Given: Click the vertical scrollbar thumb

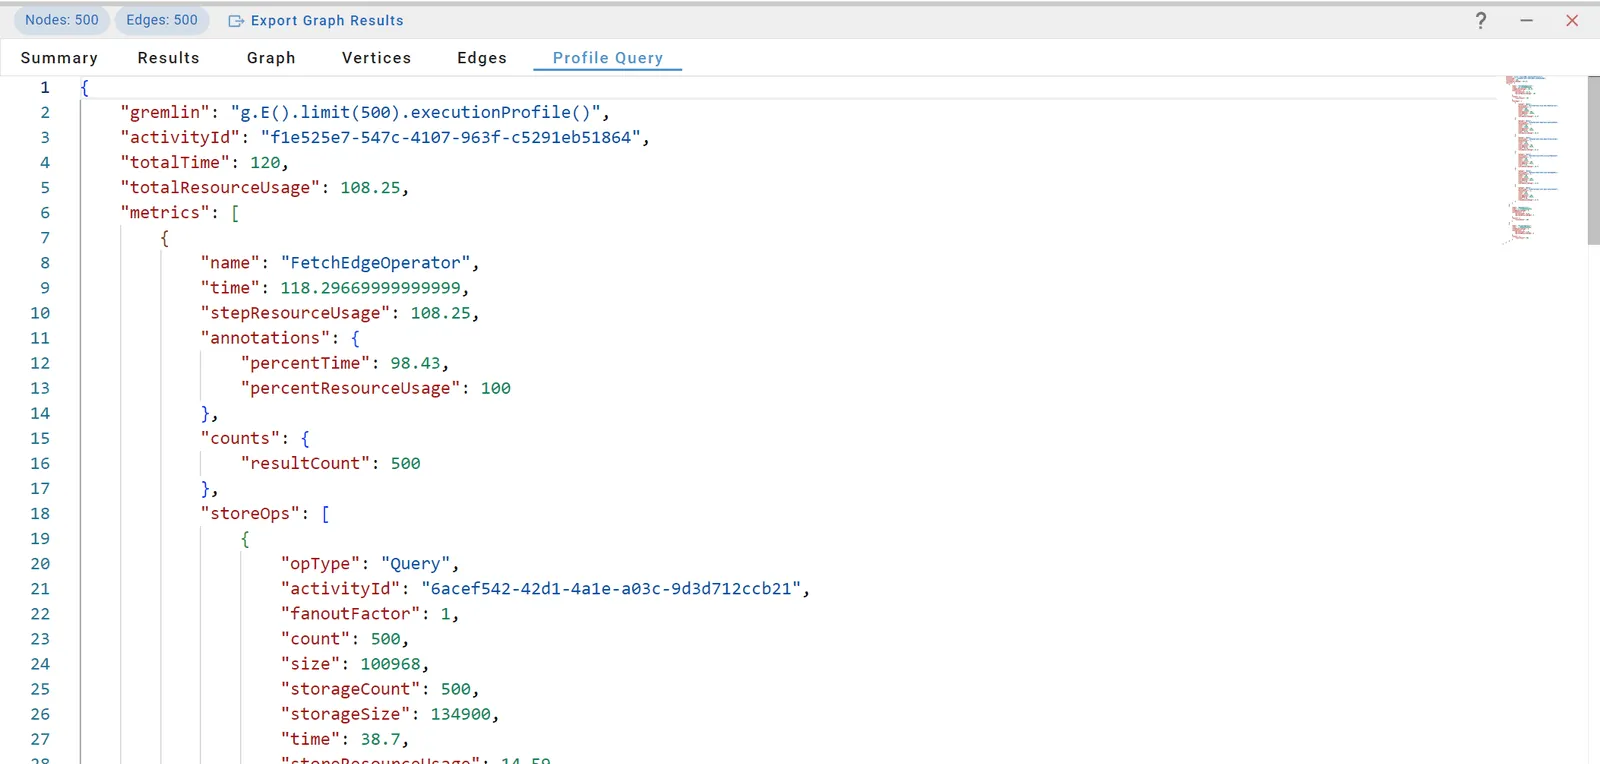Looking at the screenshot, I should point(1593,160).
